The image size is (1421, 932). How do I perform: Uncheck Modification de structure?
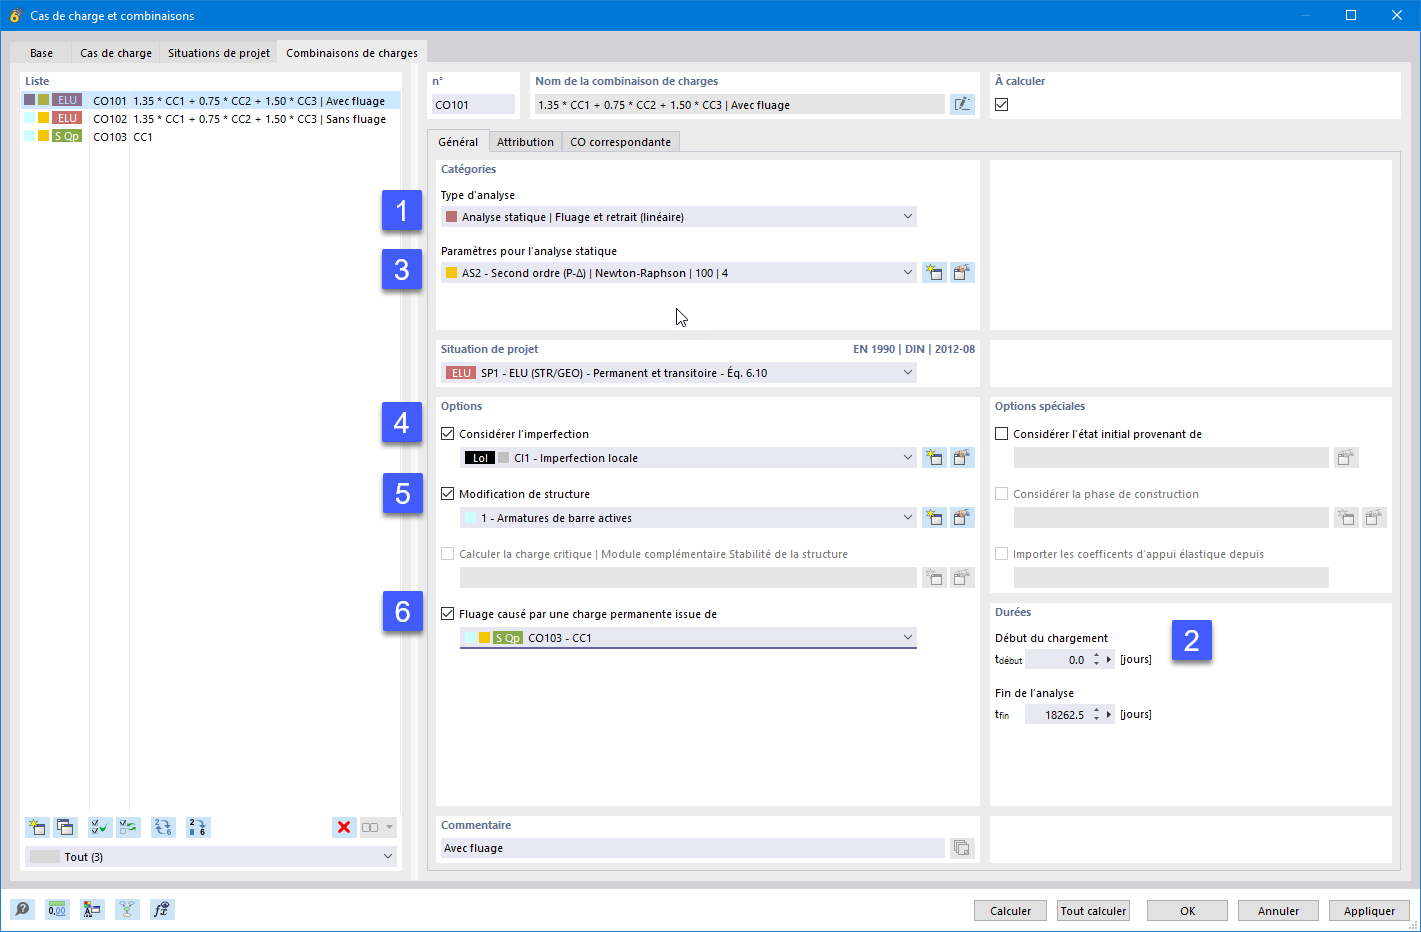447,494
